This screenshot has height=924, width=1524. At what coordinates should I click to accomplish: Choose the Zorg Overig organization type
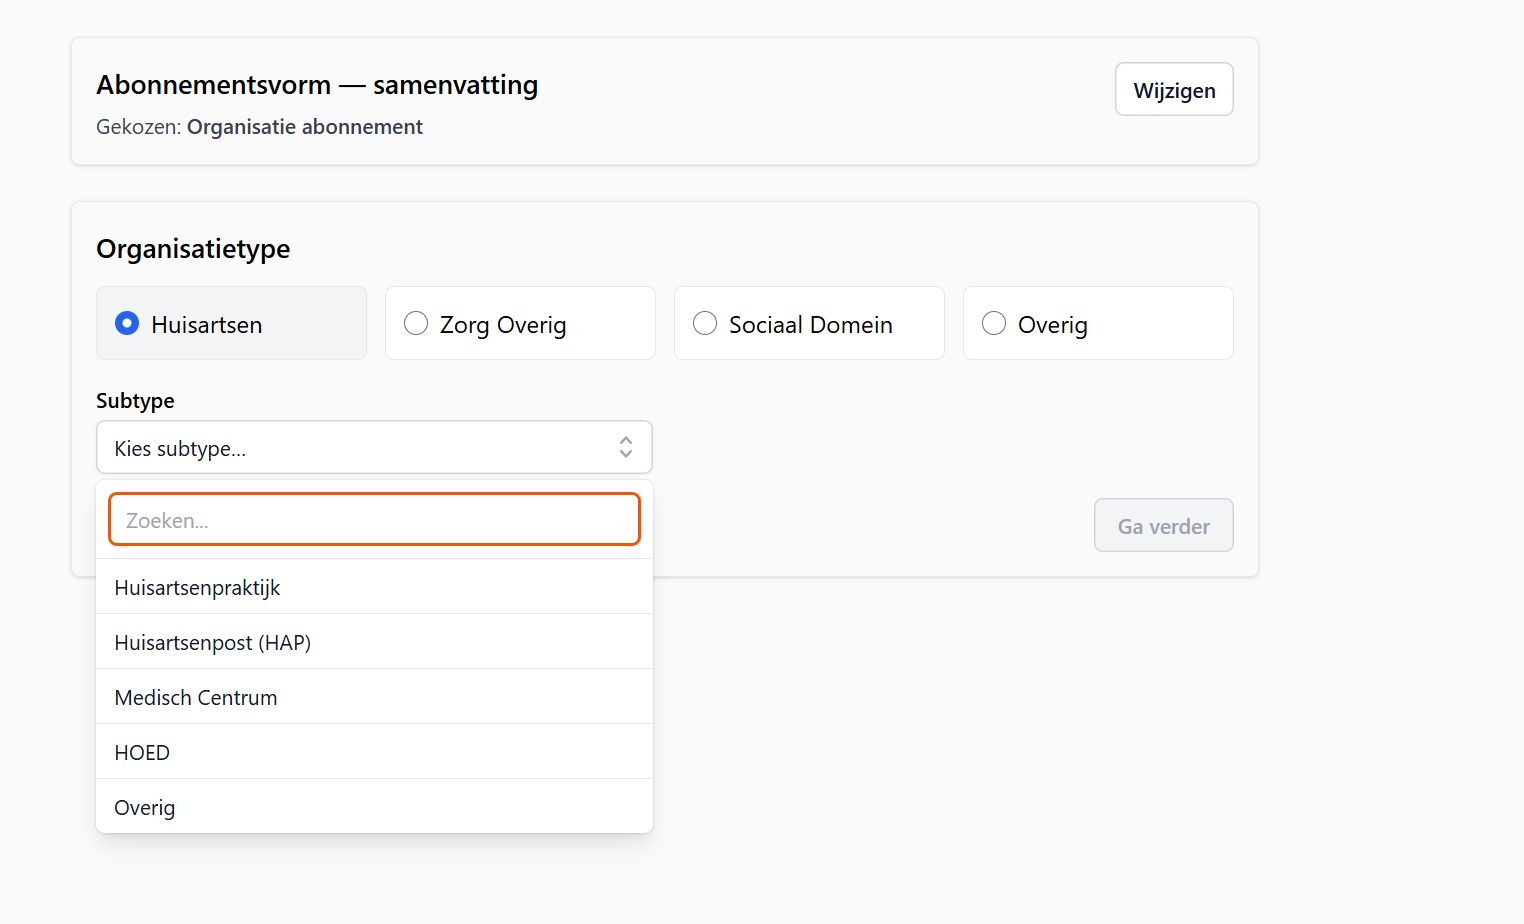click(x=416, y=323)
